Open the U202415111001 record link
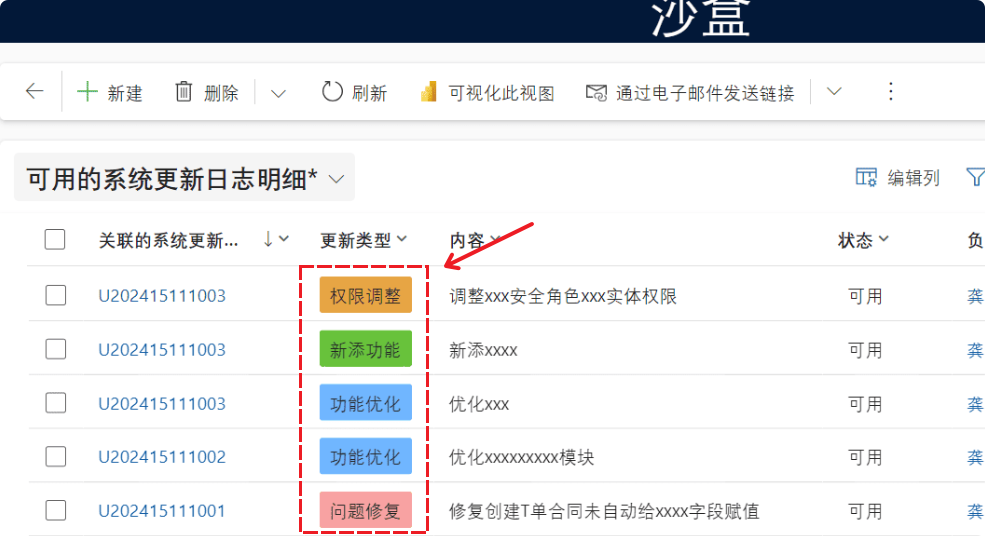The height and width of the screenshot is (536, 985). pyautogui.click(x=161, y=511)
